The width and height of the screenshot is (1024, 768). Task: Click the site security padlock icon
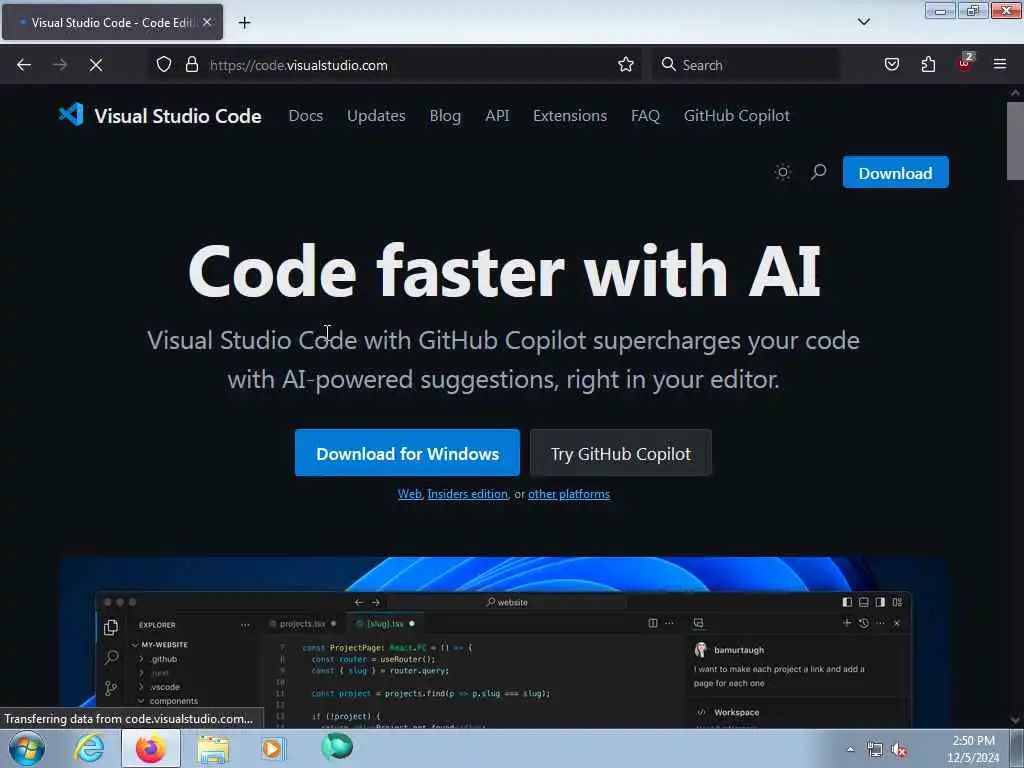pos(191,65)
